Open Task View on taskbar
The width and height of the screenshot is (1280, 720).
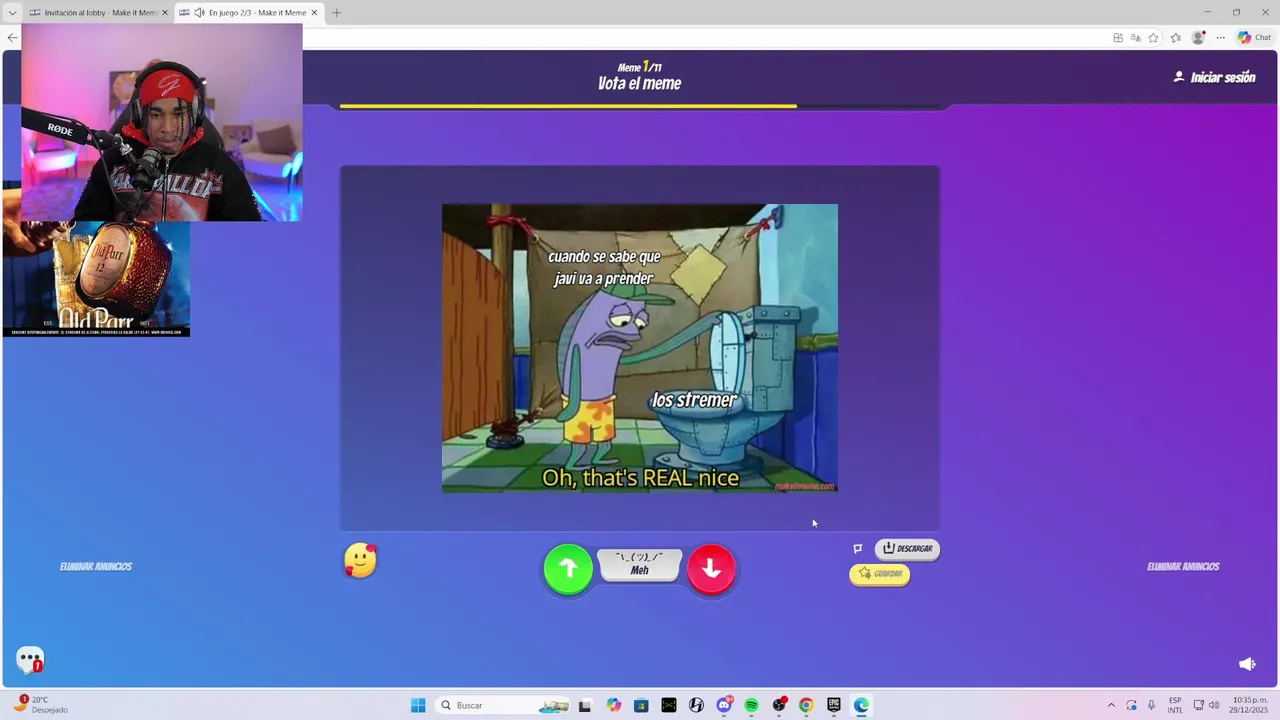(x=585, y=705)
